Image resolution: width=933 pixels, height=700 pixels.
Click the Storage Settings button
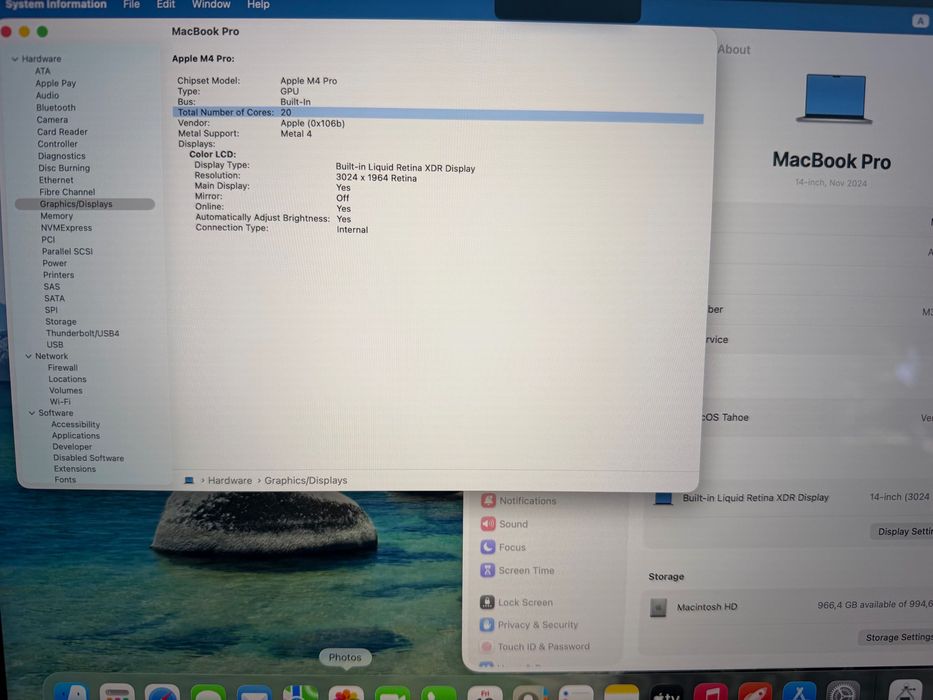click(x=897, y=638)
